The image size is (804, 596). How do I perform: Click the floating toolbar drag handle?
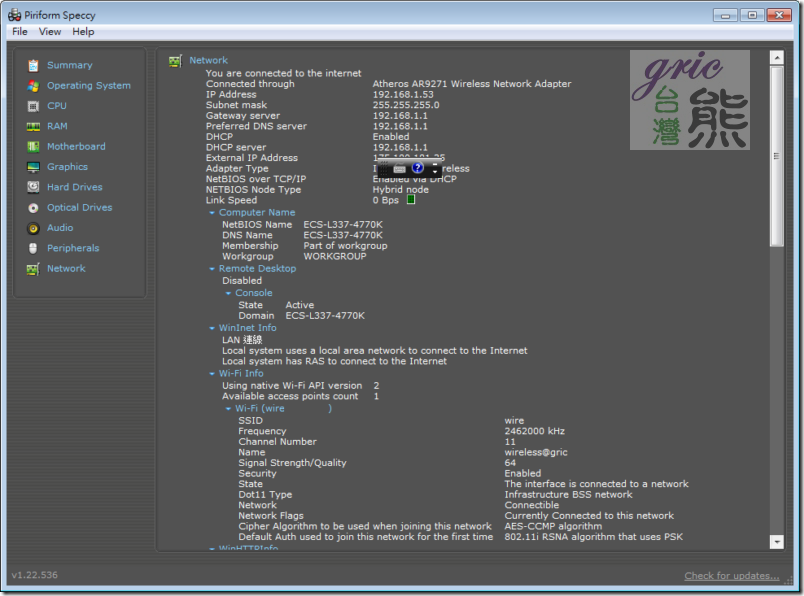click(x=384, y=168)
